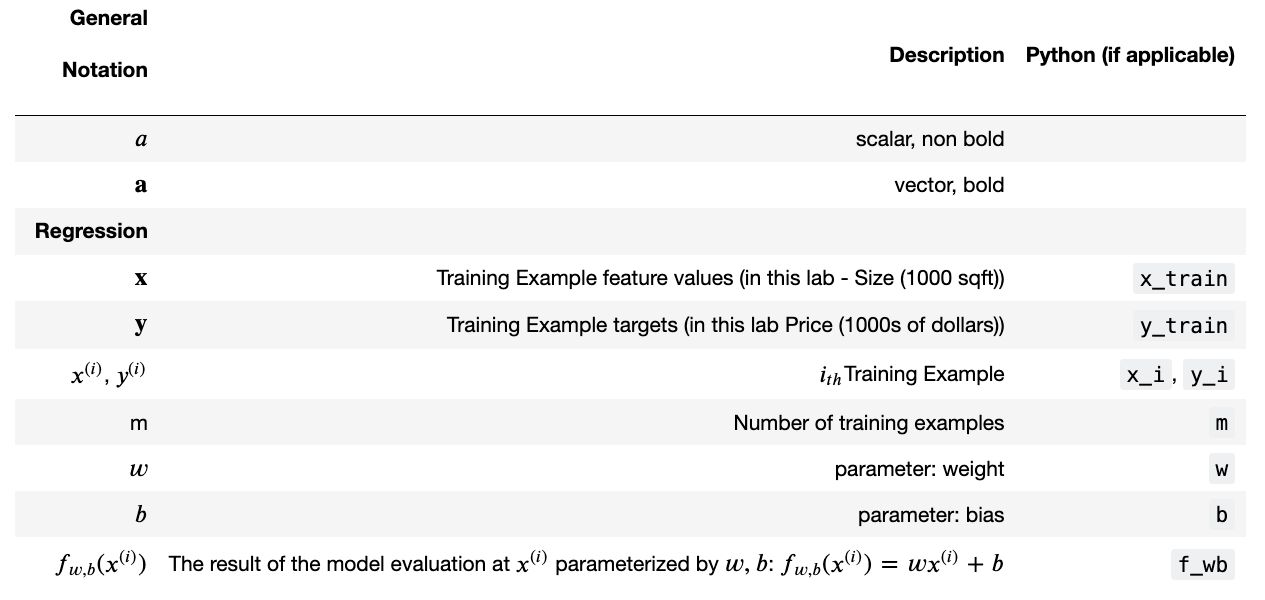The height and width of the screenshot is (600, 1265).
Task: Click the Training Example targets description
Action: click(x=725, y=325)
